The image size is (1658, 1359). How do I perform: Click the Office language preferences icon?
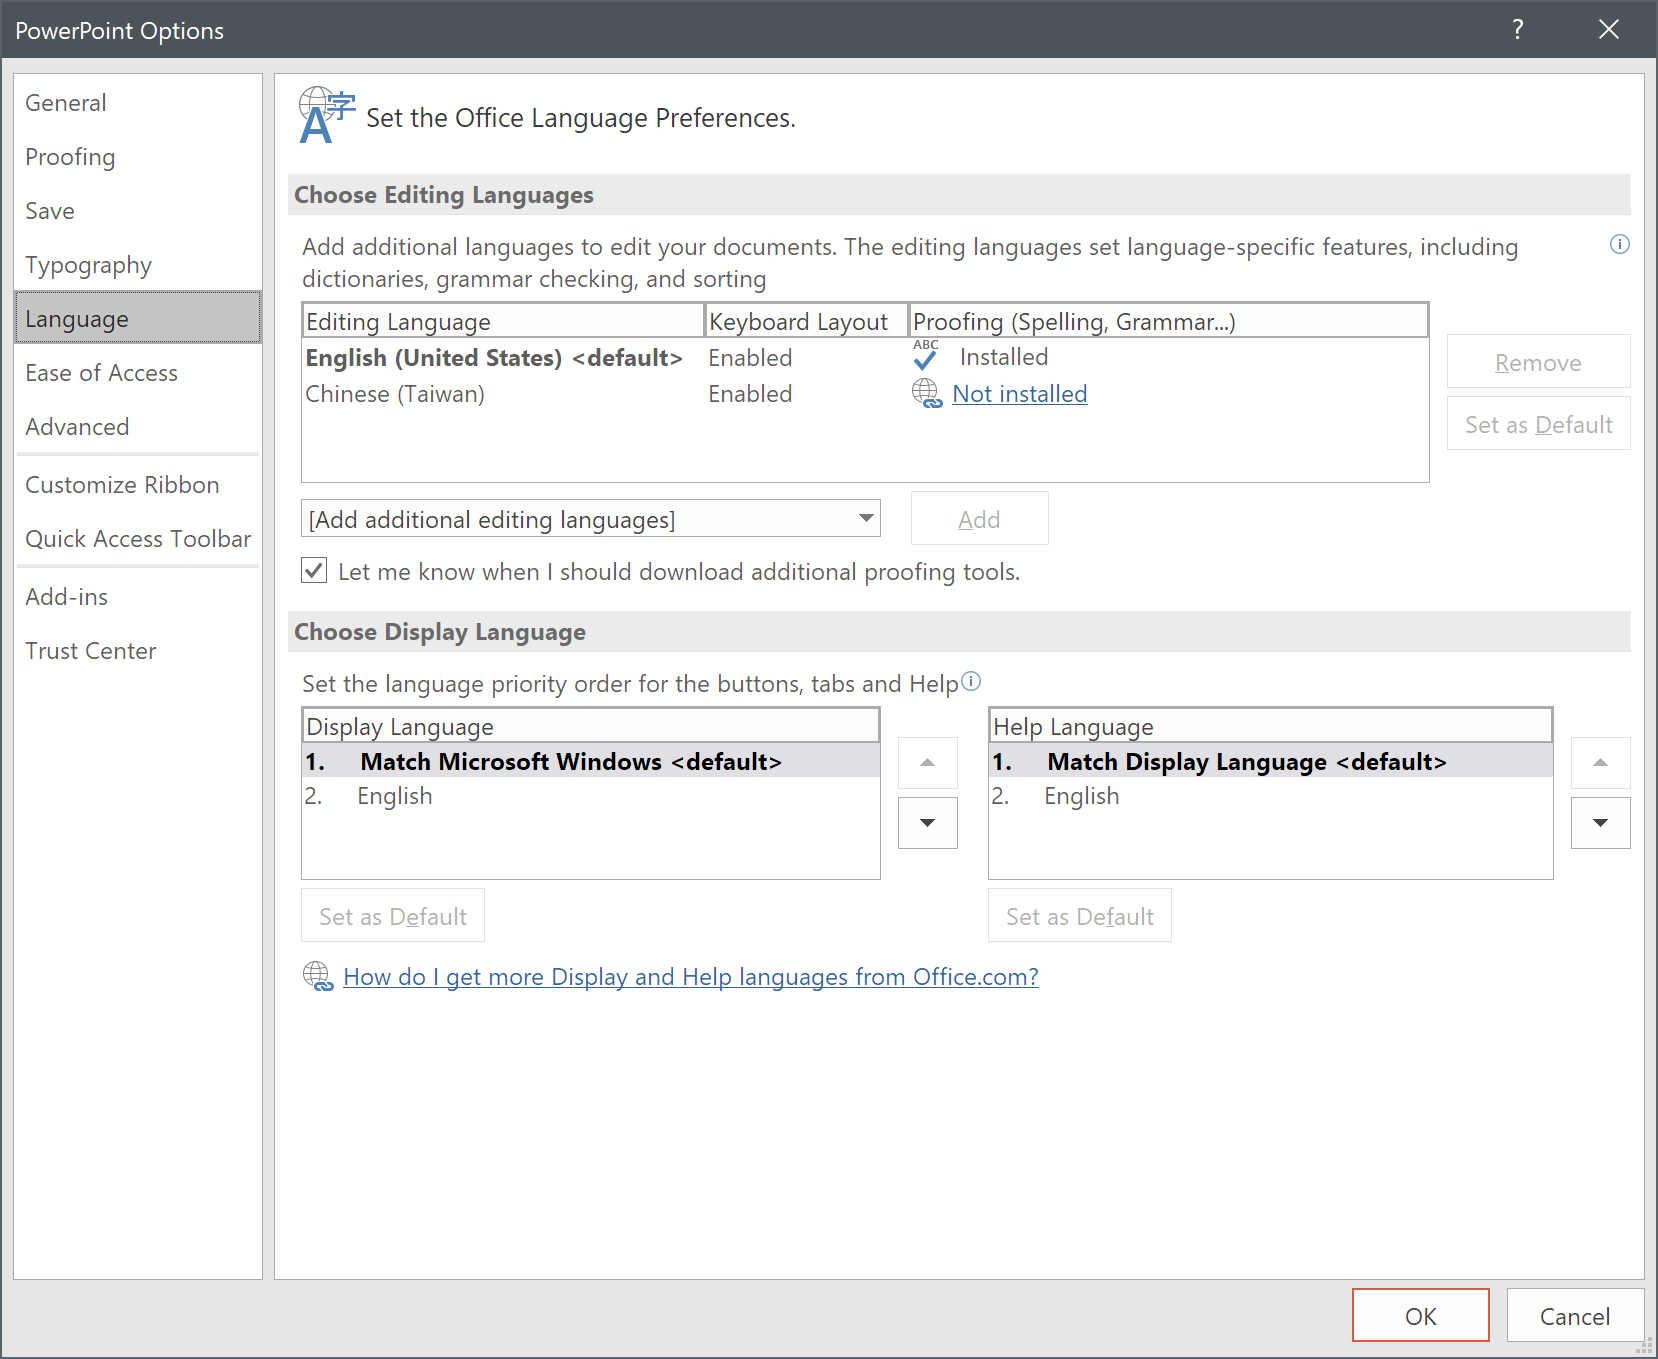click(327, 116)
